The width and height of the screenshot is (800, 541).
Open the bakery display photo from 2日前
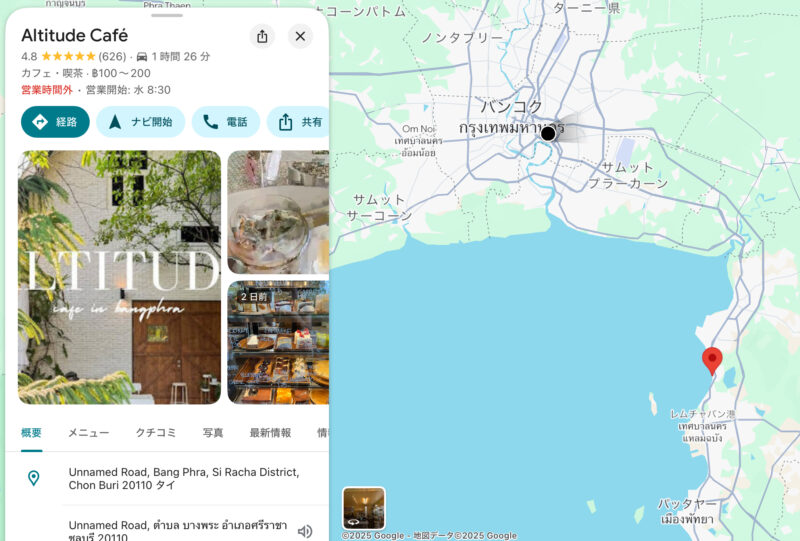coord(278,342)
